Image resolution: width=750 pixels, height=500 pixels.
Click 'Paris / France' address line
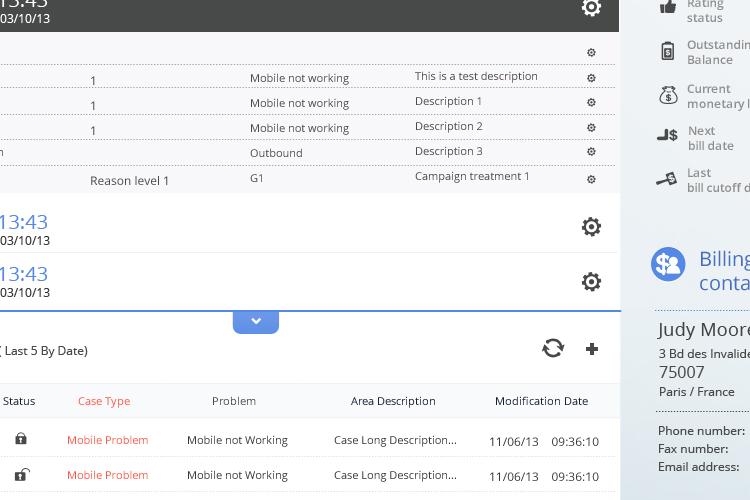(696, 392)
